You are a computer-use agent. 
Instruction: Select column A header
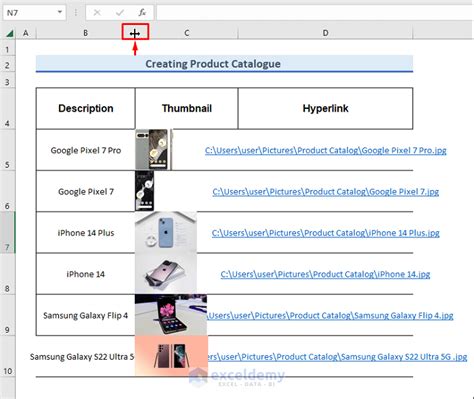point(26,33)
